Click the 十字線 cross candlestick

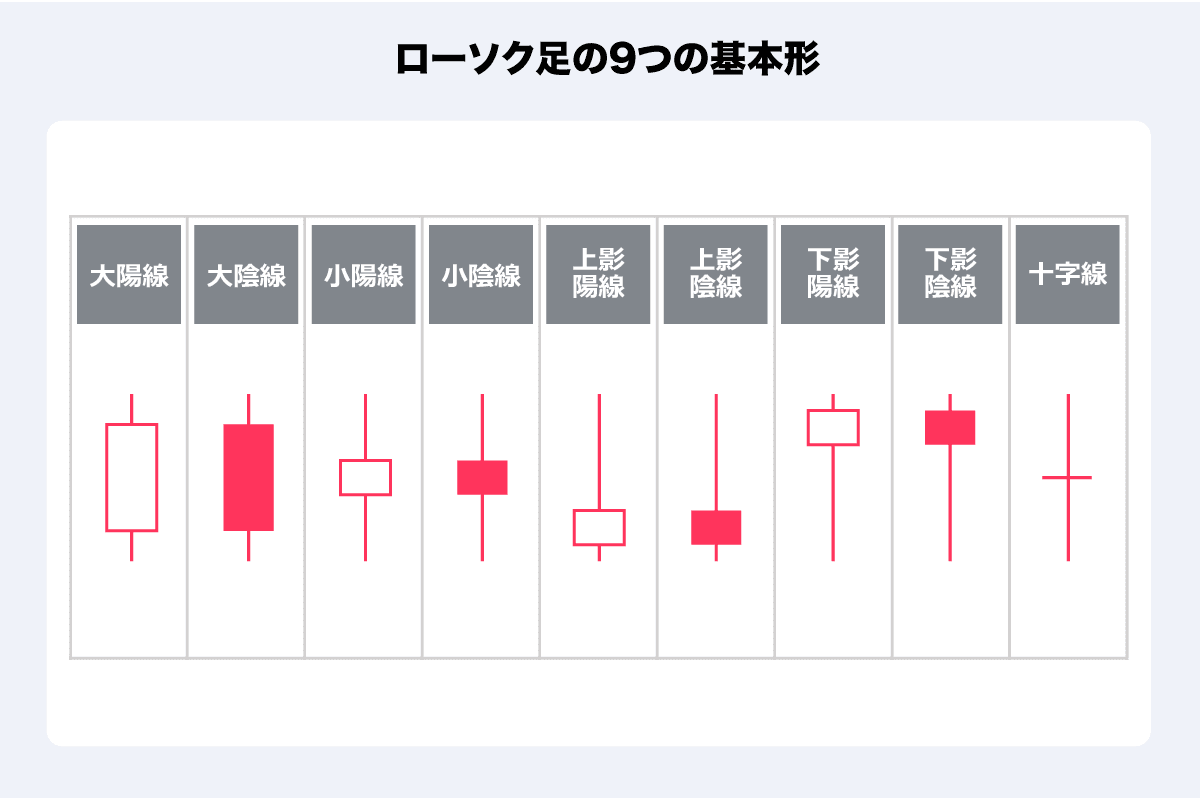(1068, 477)
